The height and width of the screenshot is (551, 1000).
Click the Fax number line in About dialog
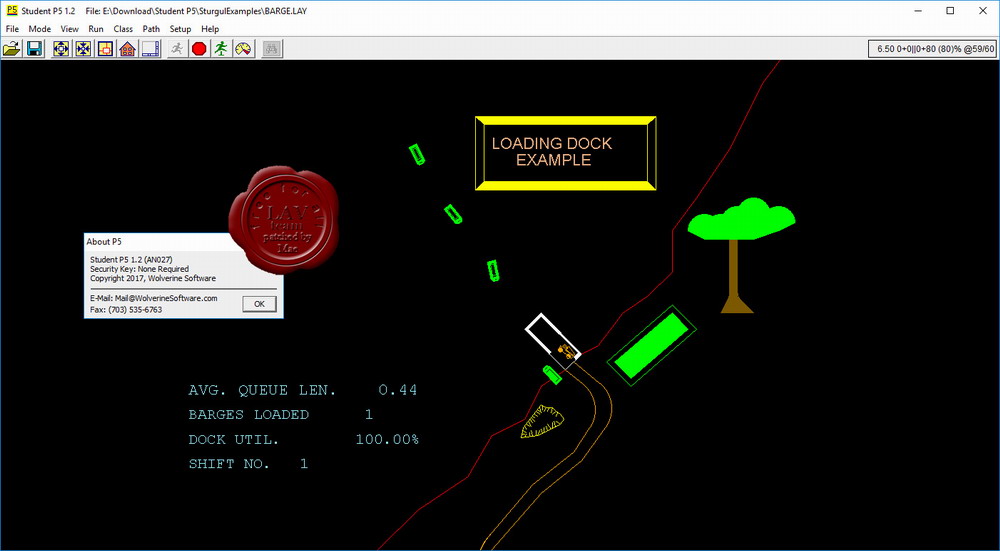[x=126, y=309]
